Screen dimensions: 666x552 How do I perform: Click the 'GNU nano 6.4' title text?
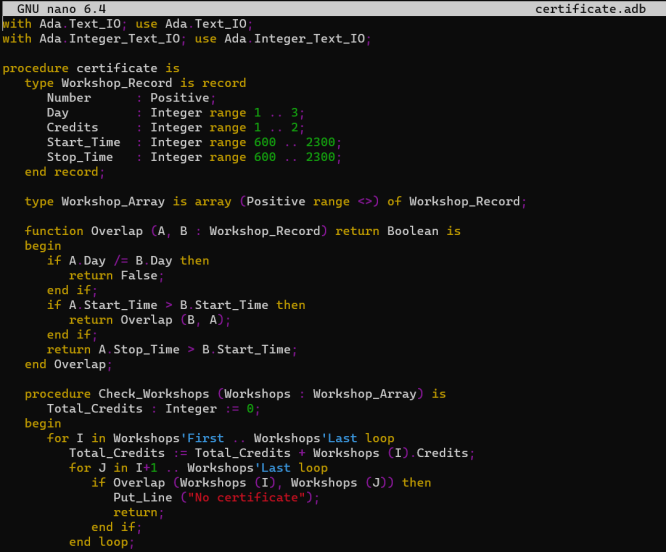pyautogui.click(x=62, y=8)
